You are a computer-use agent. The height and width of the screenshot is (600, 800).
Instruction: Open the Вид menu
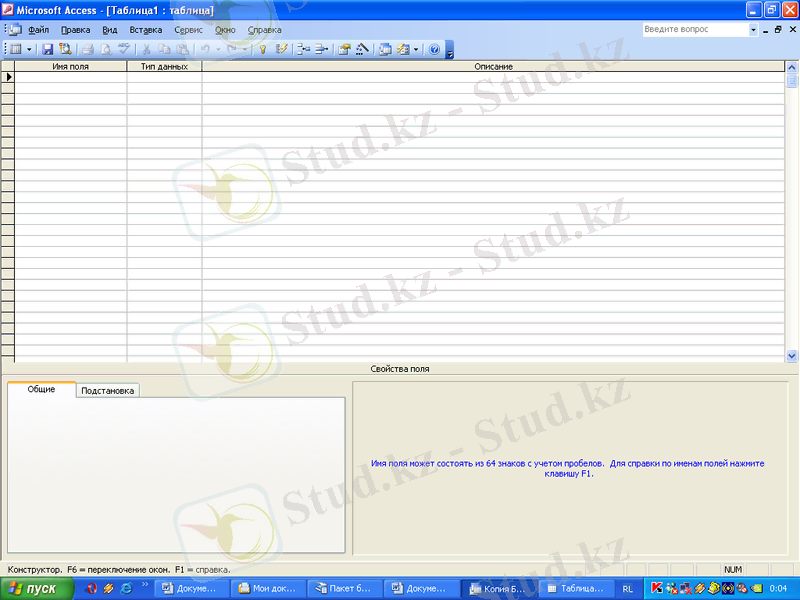click(x=110, y=30)
